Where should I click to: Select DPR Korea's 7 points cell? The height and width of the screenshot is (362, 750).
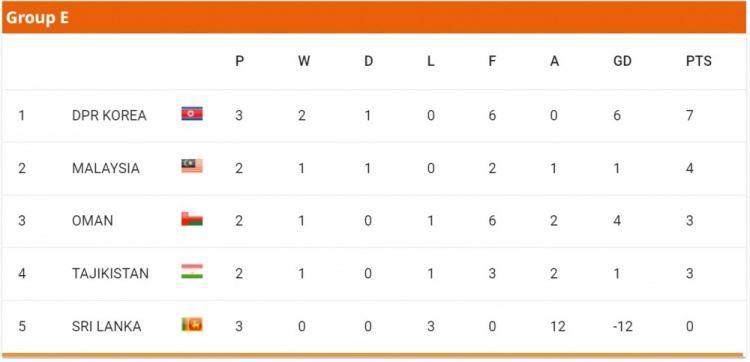pyautogui.click(x=689, y=116)
